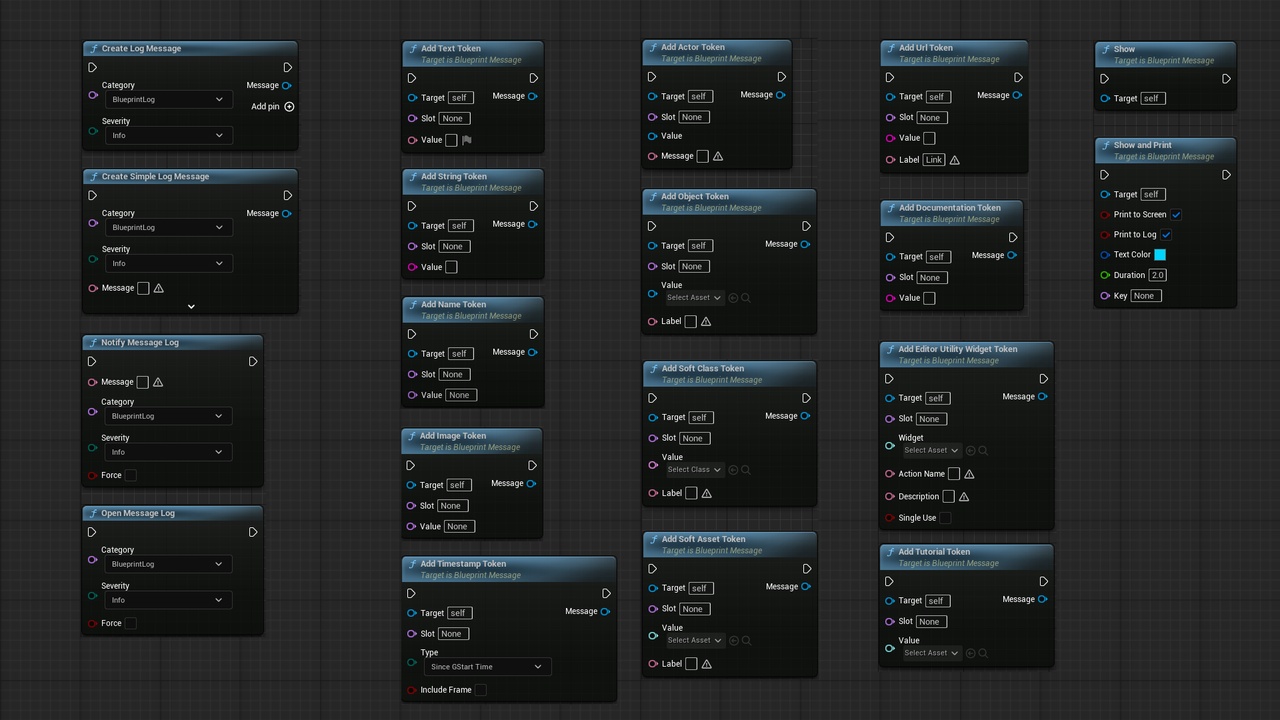
Task: Open the Since GStart Time Type dropdown
Action: [x=486, y=667]
